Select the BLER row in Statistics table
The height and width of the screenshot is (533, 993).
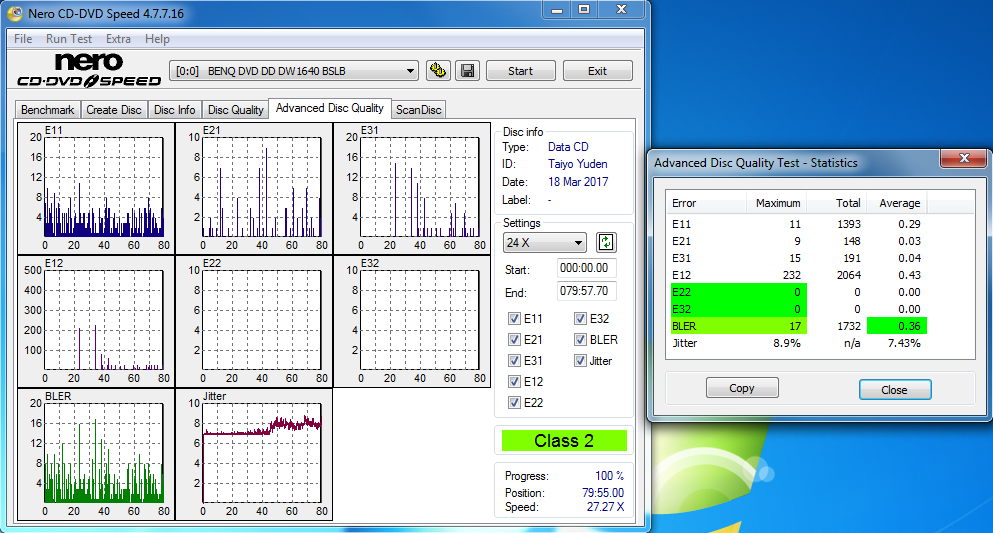click(x=797, y=326)
